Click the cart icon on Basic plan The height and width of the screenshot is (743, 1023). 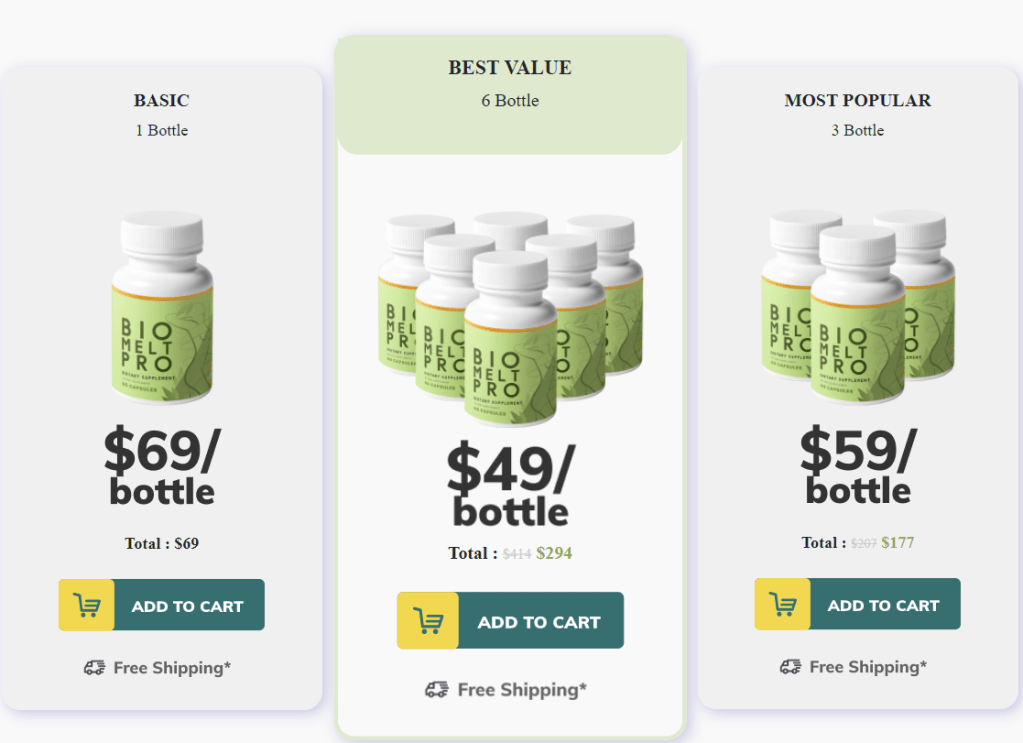click(x=87, y=605)
